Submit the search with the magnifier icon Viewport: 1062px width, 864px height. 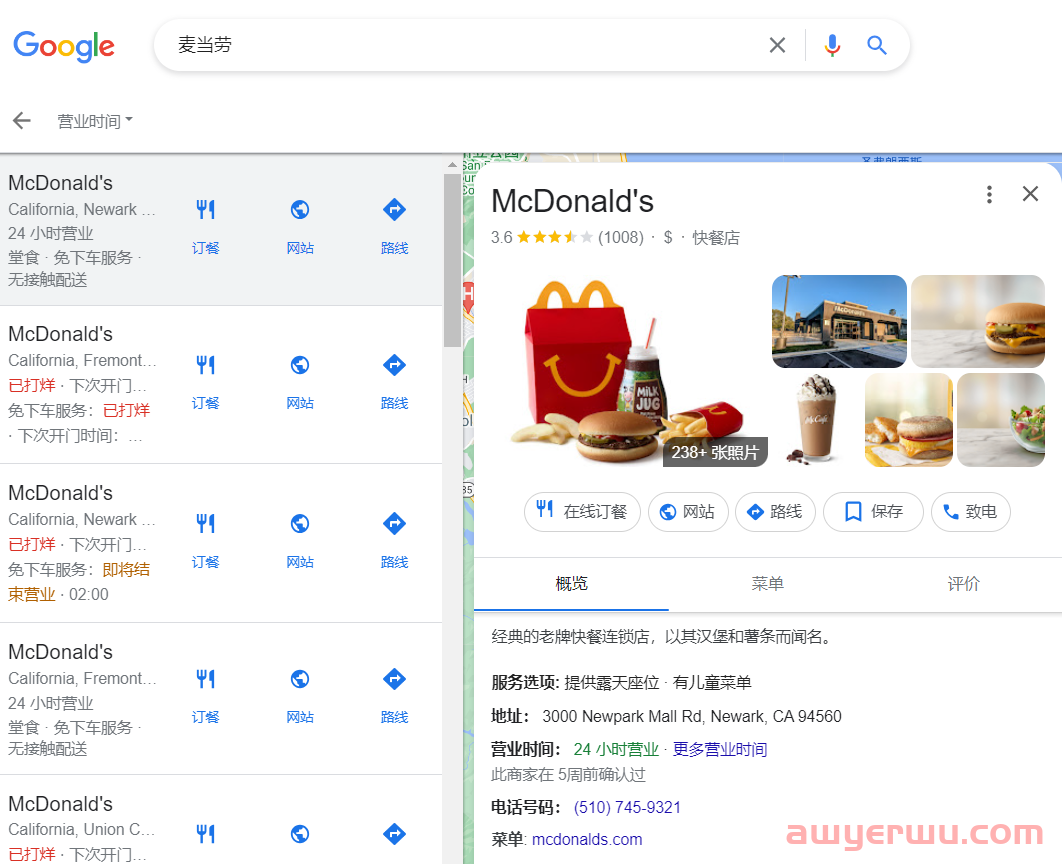tap(876, 45)
